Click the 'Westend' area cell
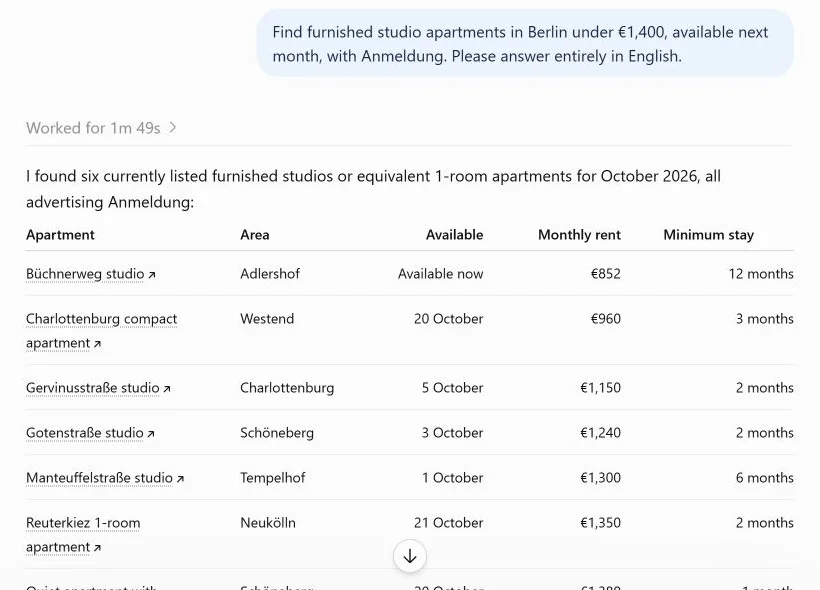820x590 pixels. 267,319
